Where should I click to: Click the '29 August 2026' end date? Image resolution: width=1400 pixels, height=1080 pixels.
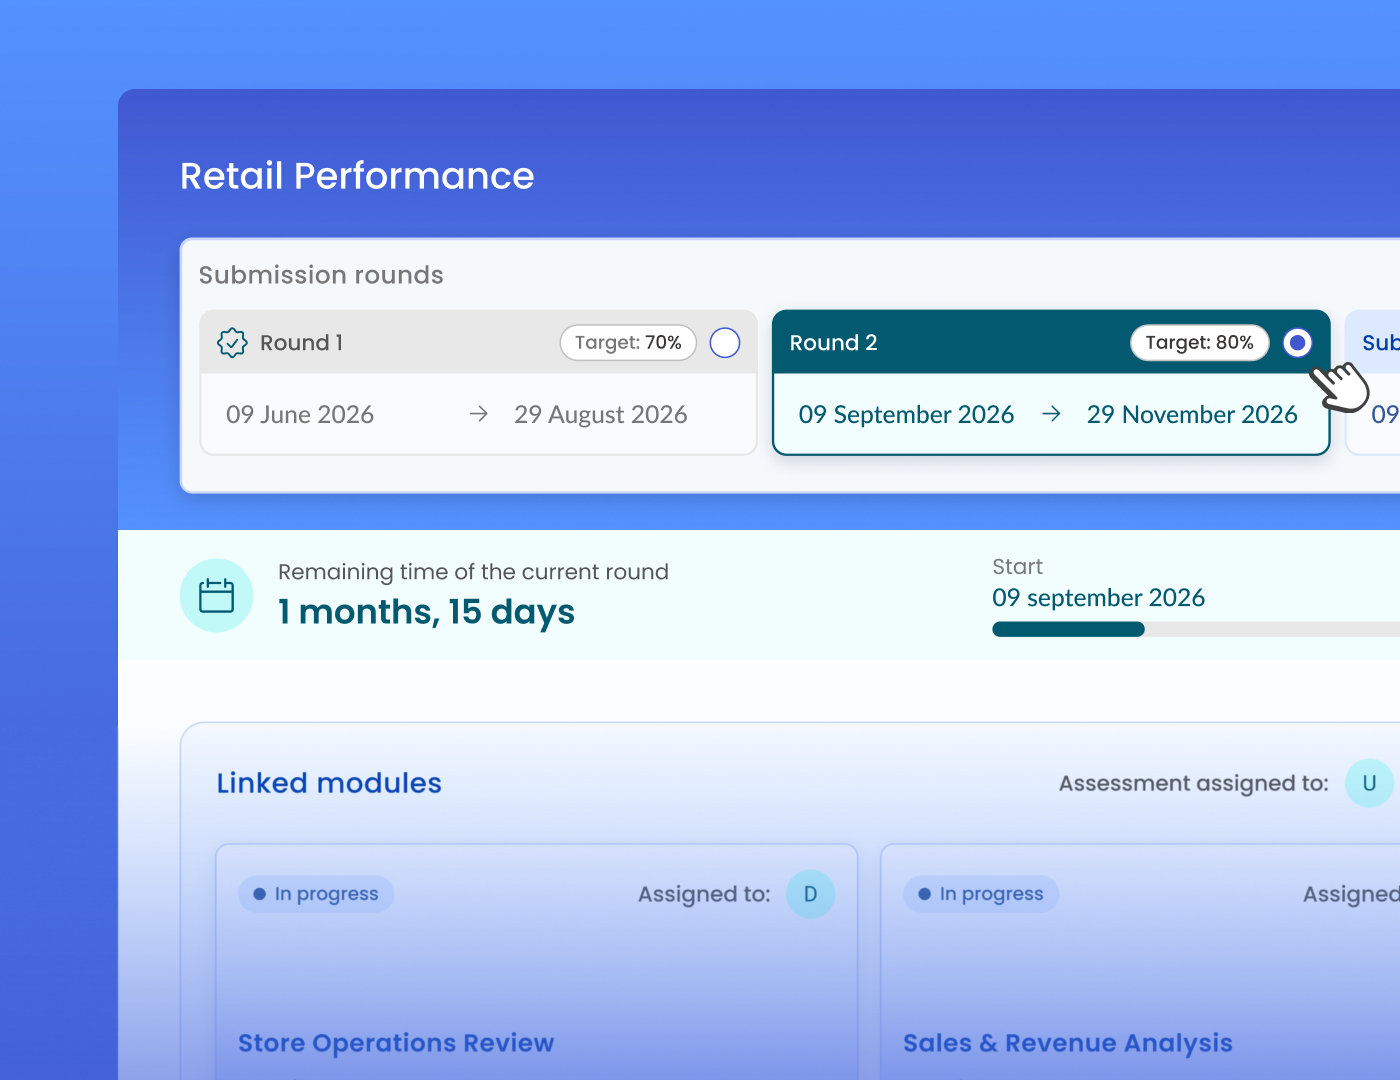601,415
